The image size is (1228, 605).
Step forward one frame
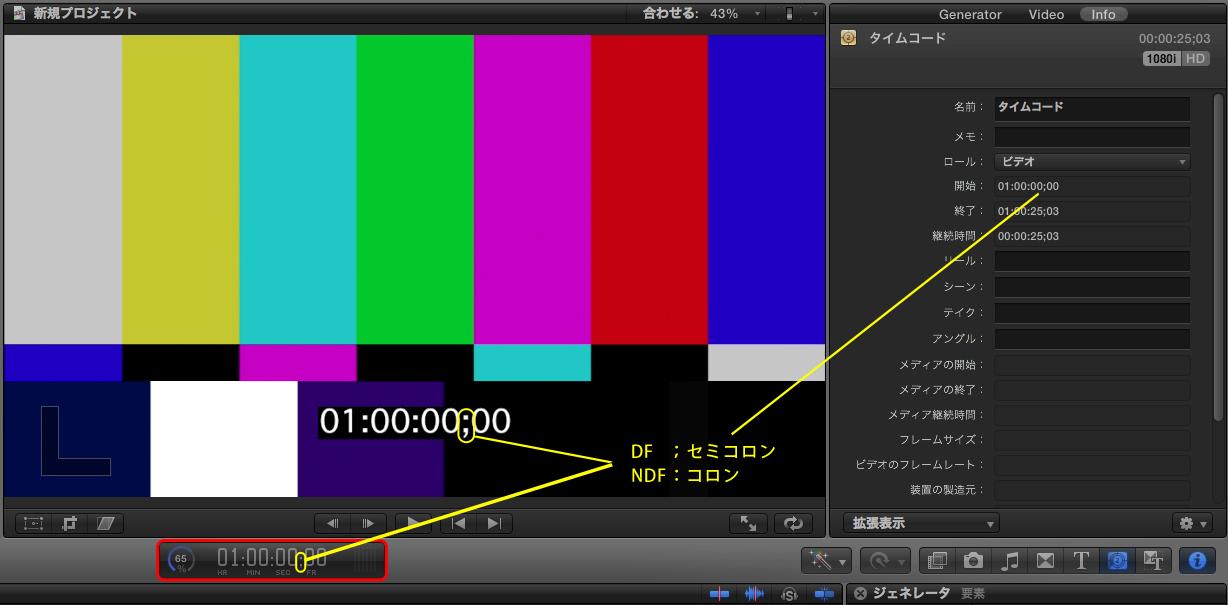pyautogui.click(x=368, y=523)
